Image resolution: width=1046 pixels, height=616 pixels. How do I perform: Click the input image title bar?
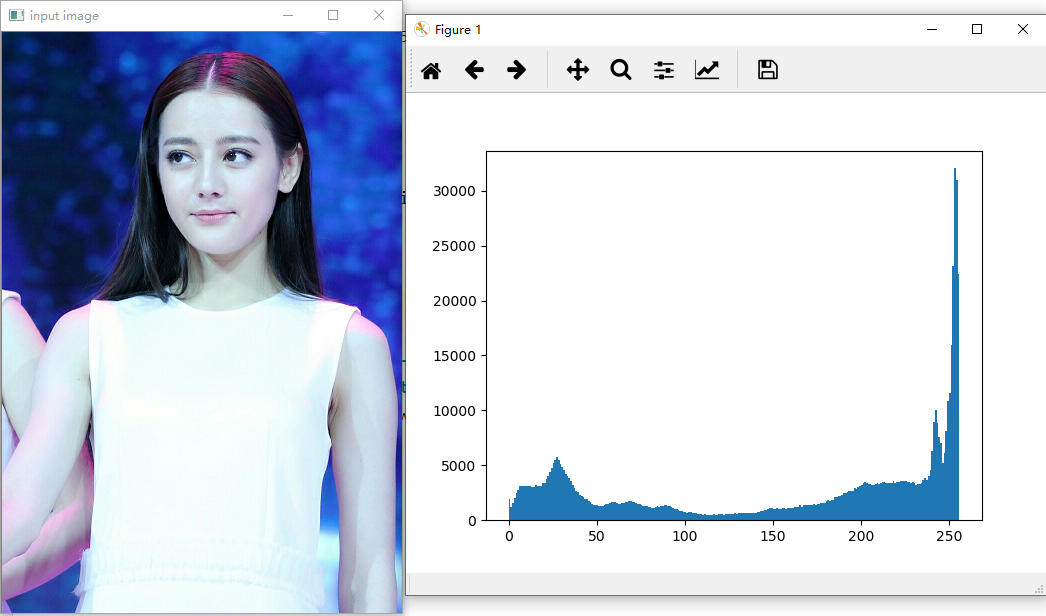[150, 15]
